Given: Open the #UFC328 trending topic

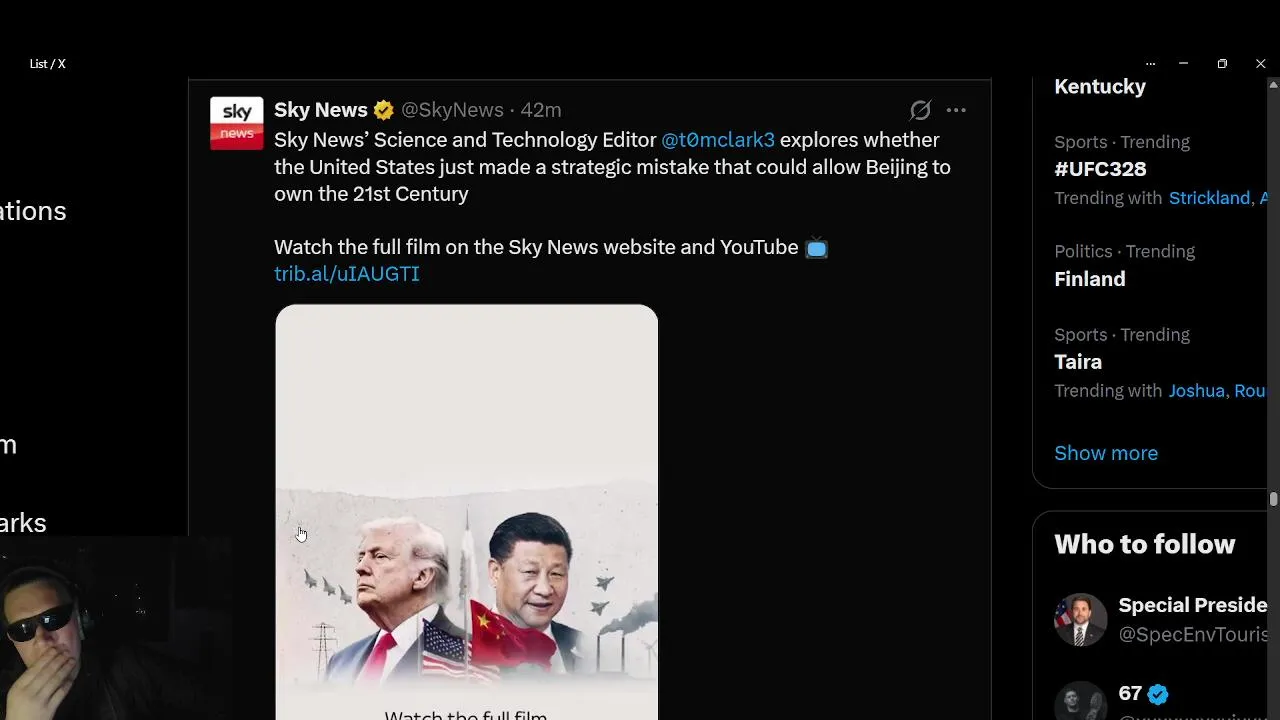Looking at the screenshot, I should (x=1100, y=169).
